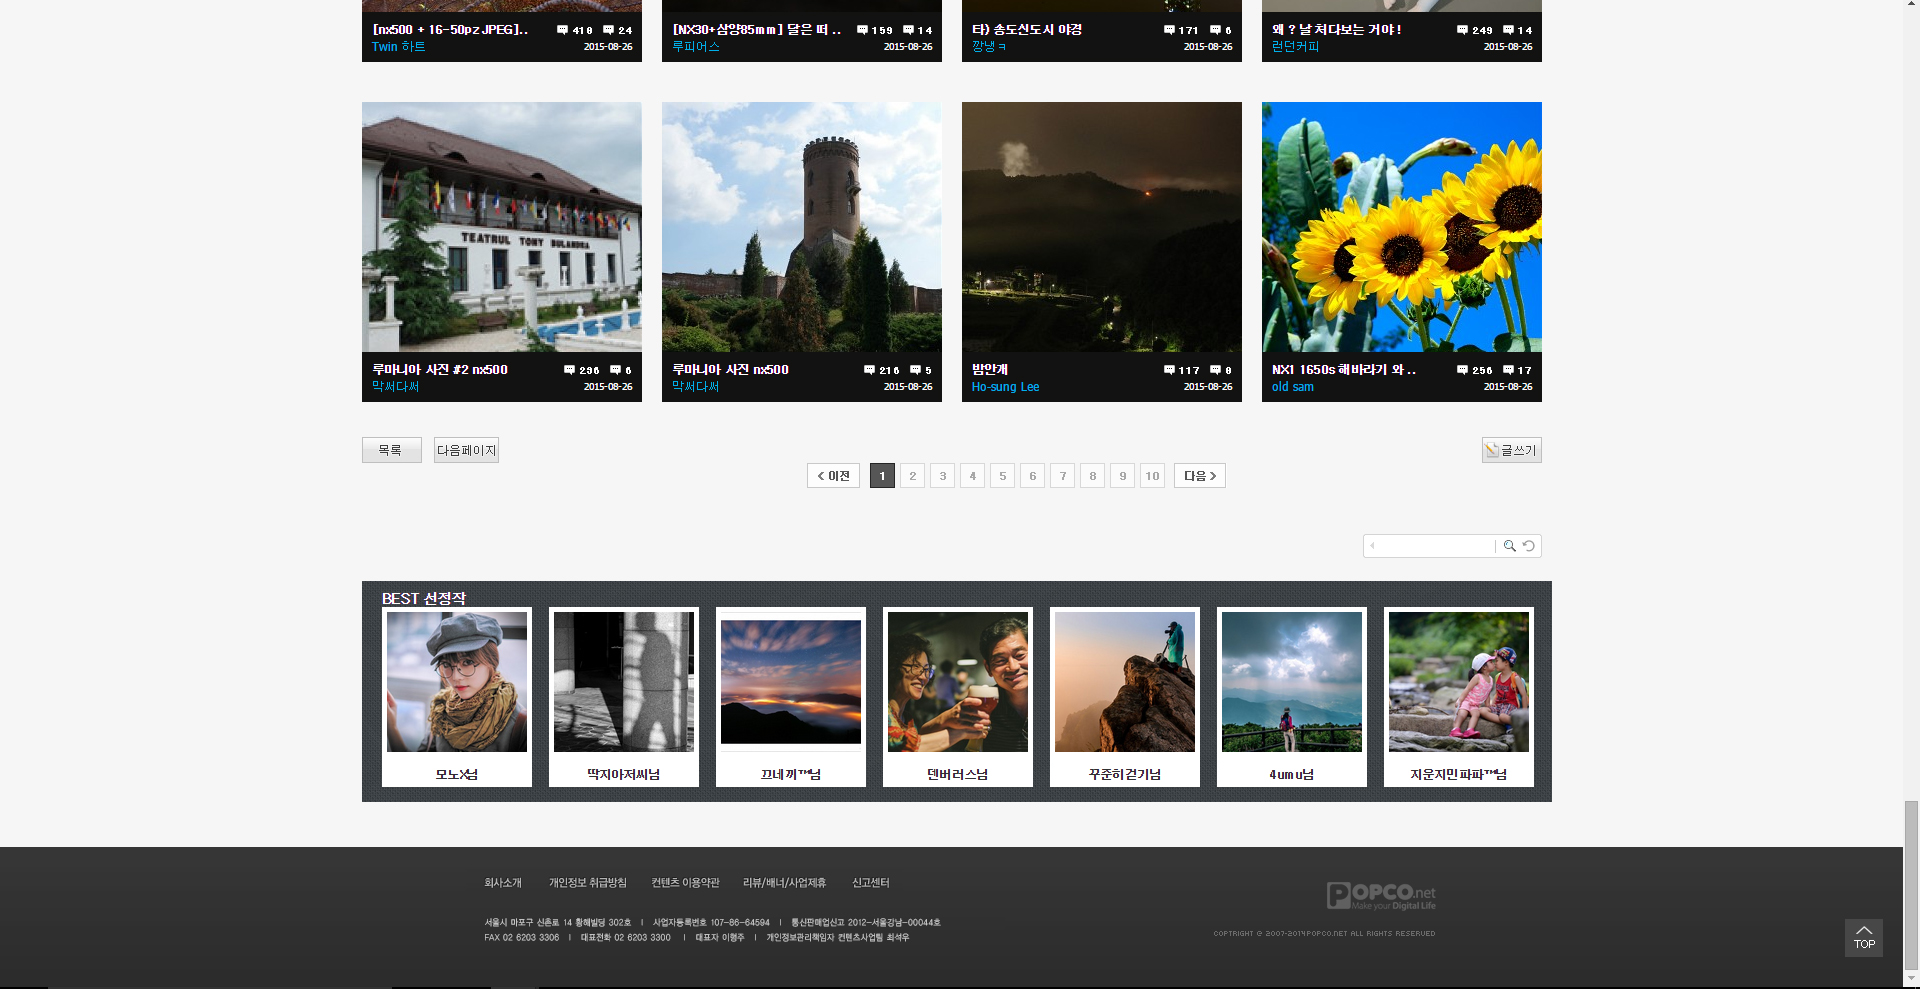The width and height of the screenshot is (1920, 989).
Task: Open the search type arrow in search box
Action: point(1373,546)
